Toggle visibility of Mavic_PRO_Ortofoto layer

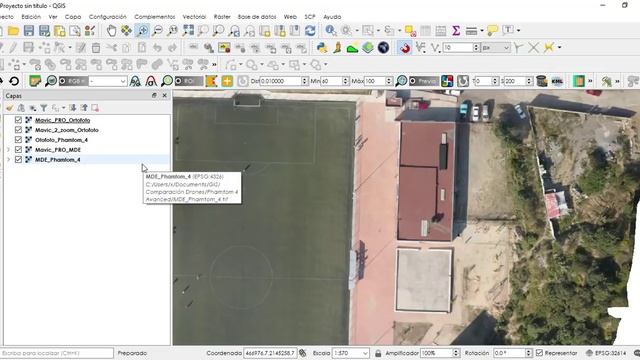pyautogui.click(x=18, y=120)
